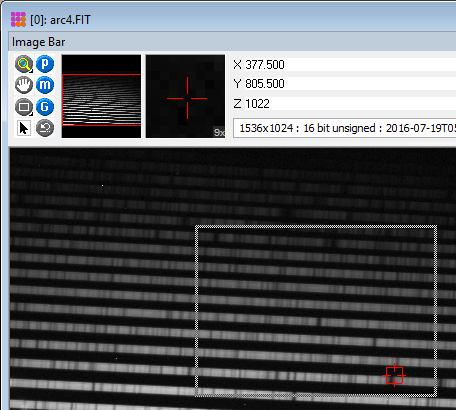
Task: Click the 9x magnifier preview pane
Action: click(x=185, y=96)
